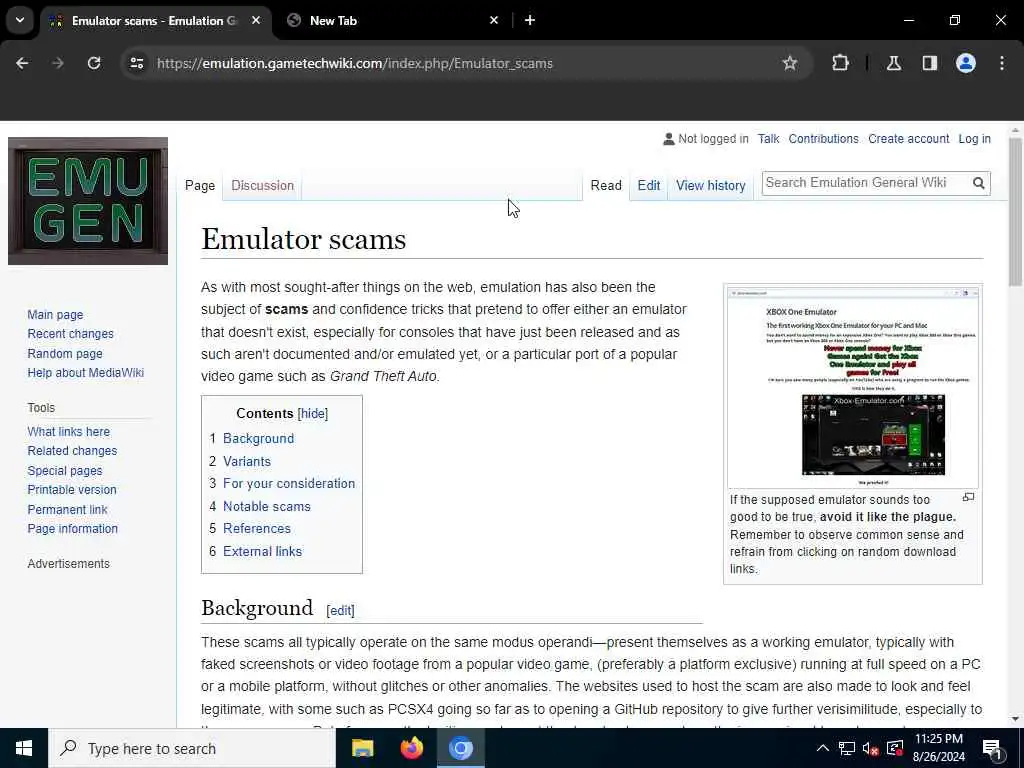Open Special pages link
Viewport: 1024px width, 768px height.
65,471
